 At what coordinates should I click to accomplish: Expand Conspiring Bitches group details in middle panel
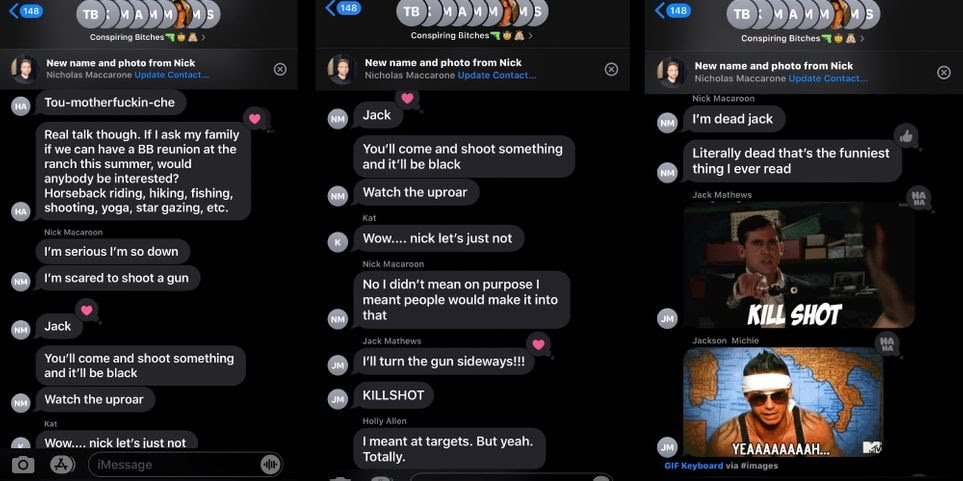pos(472,36)
